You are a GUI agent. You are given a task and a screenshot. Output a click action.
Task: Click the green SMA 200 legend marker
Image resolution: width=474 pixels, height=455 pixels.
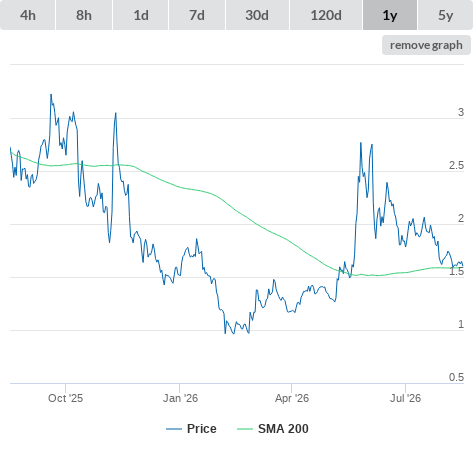tap(245, 429)
